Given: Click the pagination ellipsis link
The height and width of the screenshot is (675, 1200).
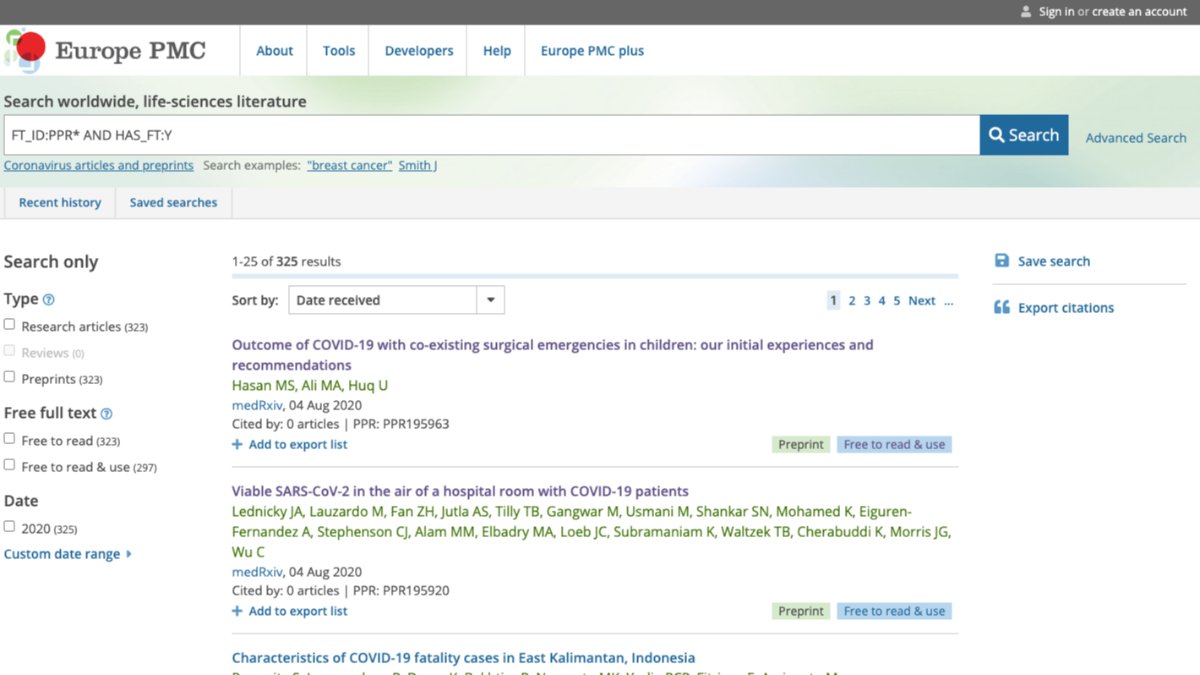Looking at the screenshot, I should (949, 301).
